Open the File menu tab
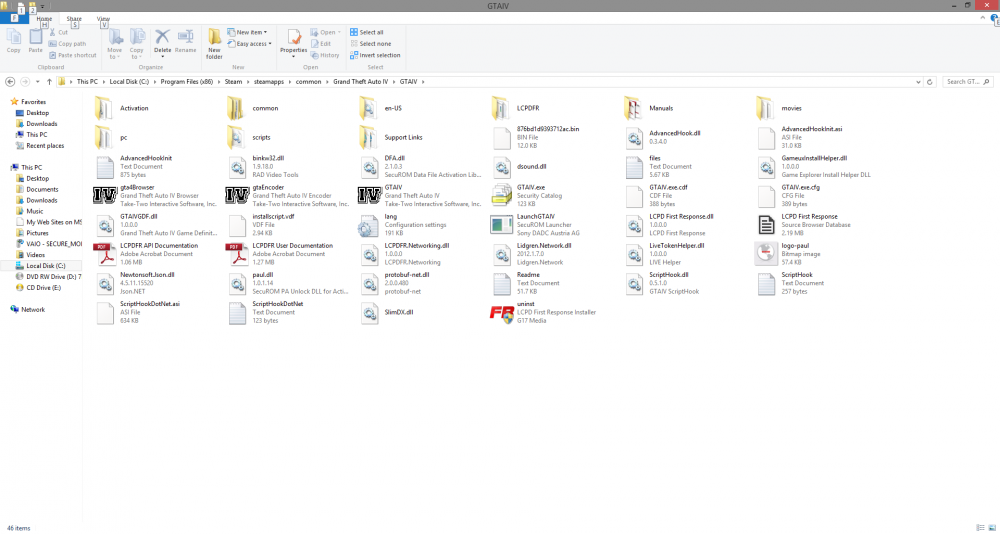 (14, 19)
